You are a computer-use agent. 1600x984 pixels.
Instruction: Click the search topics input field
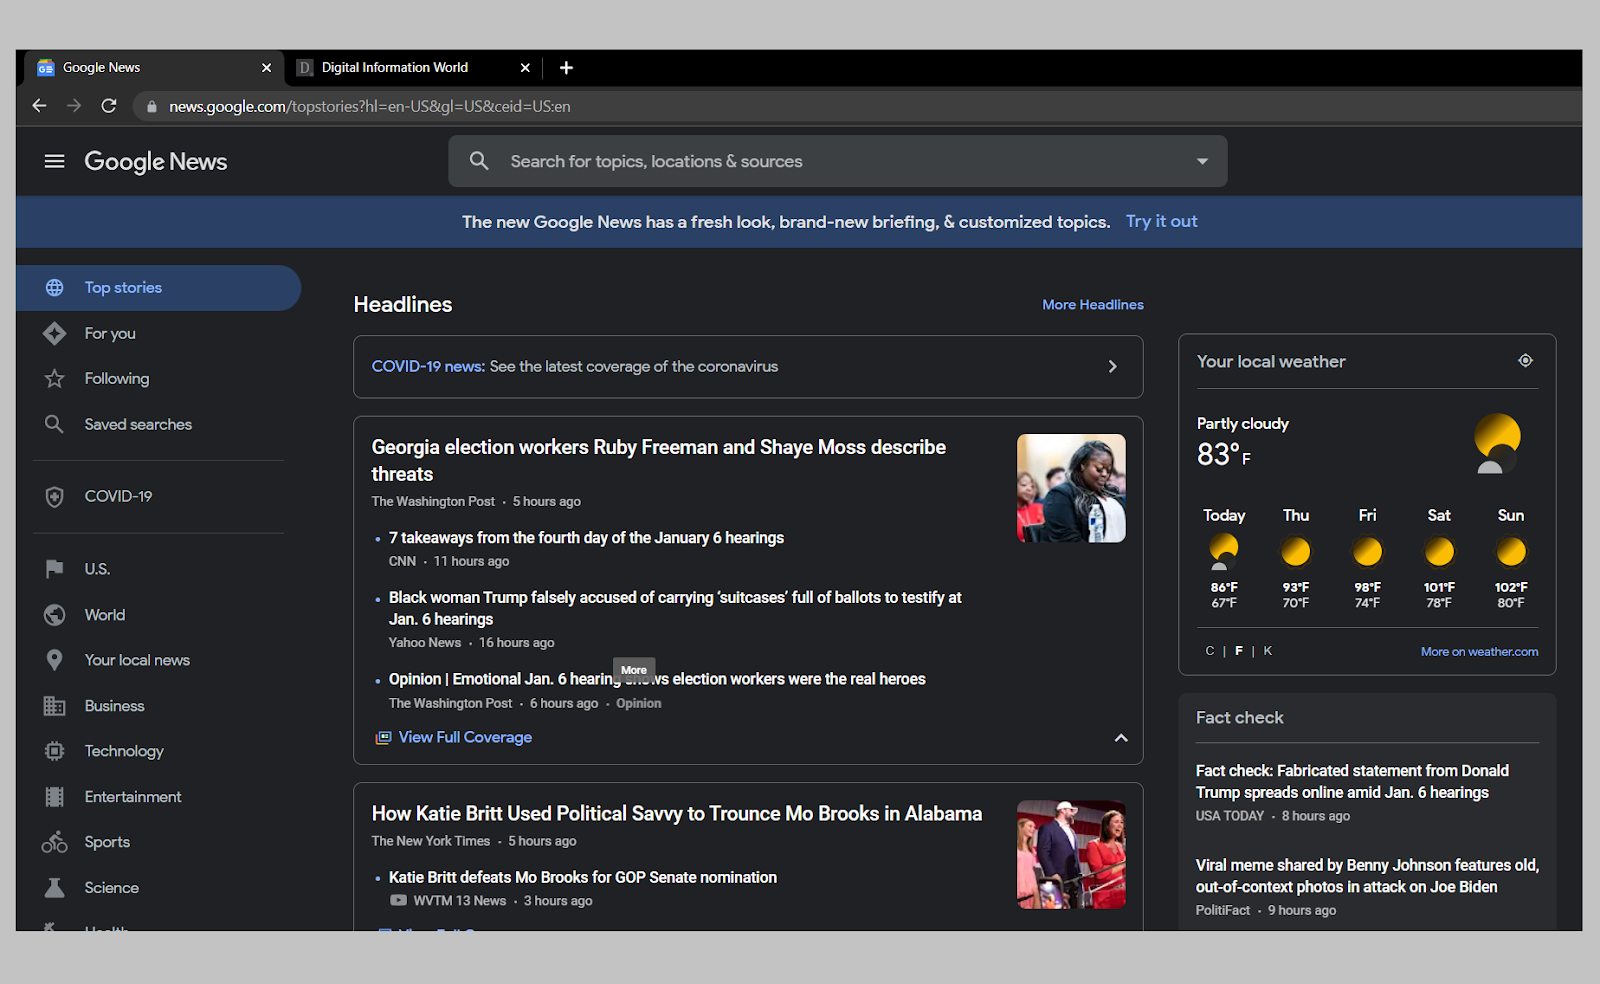(x=838, y=161)
